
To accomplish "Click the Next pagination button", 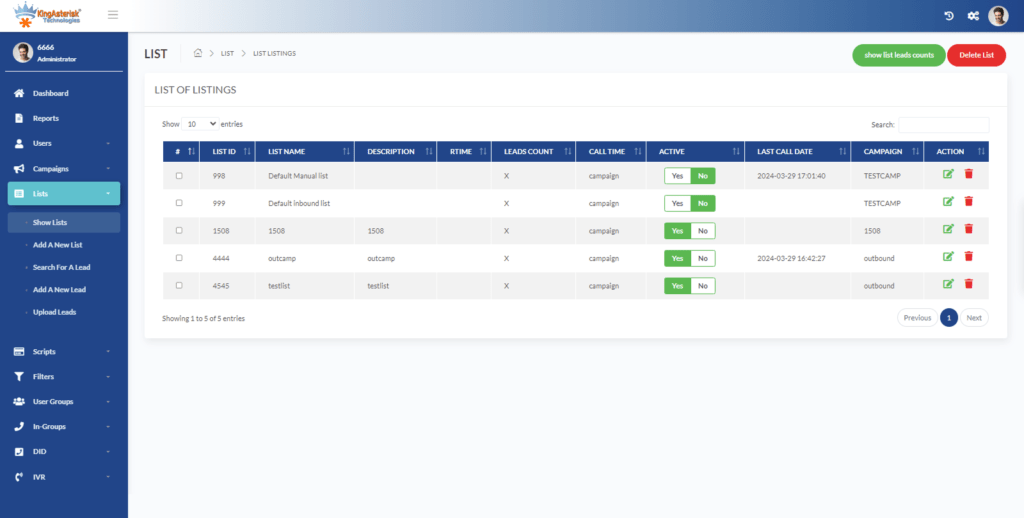I will click(974, 317).
